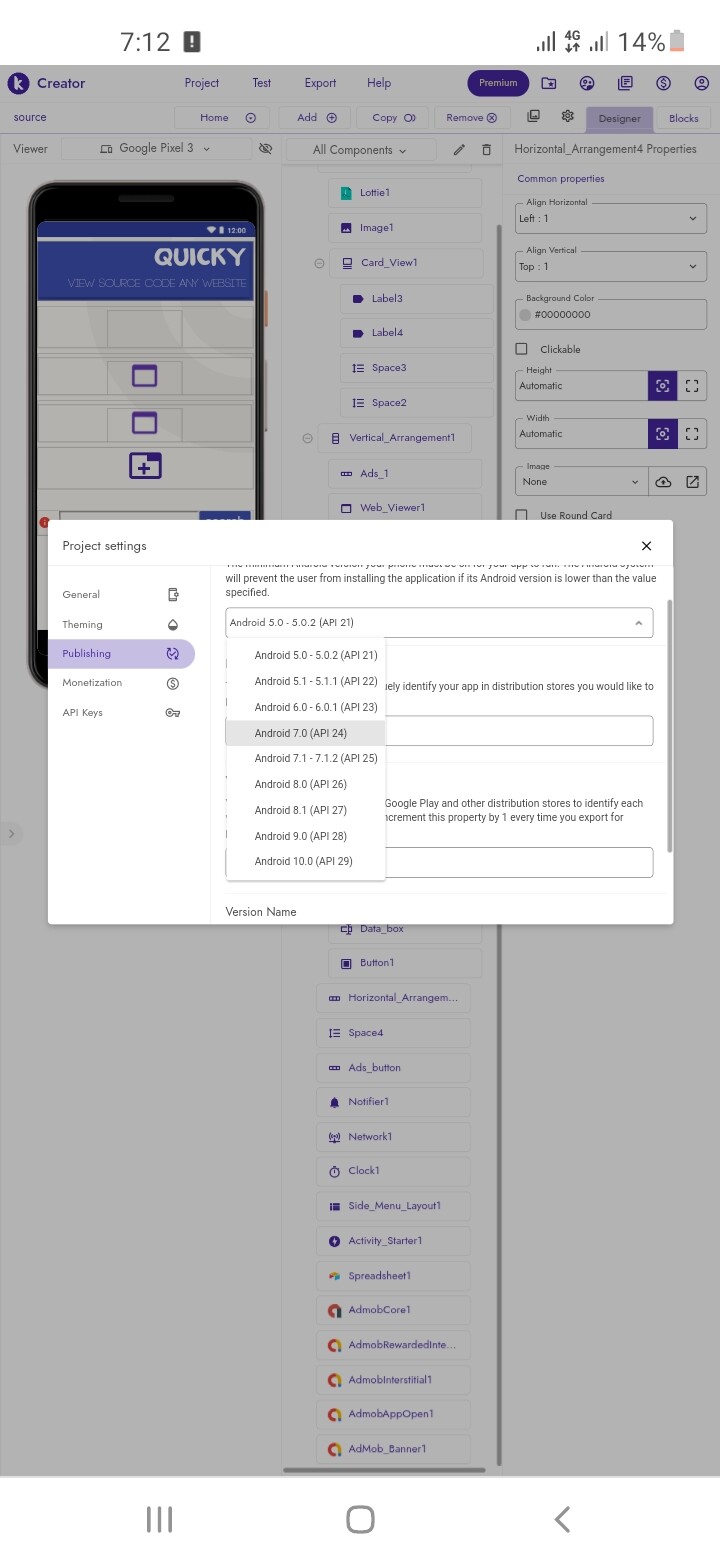Click the copy screens icon beside settings gear

(x=534, y=116)
